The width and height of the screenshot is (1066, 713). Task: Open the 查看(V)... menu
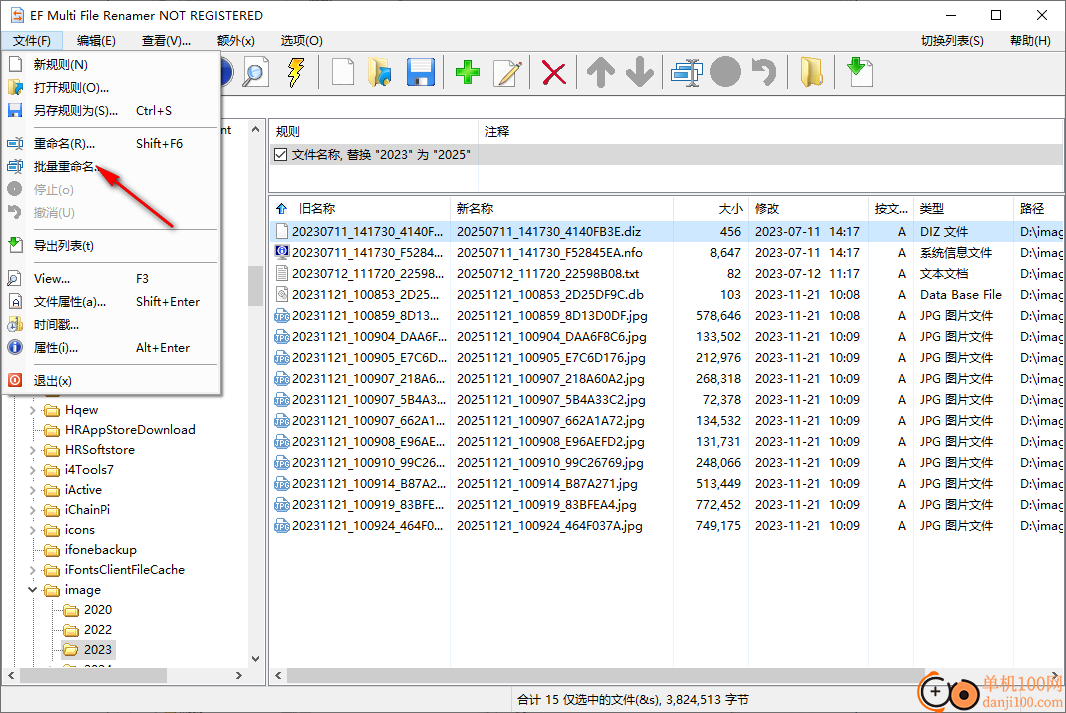pos(167,41)
